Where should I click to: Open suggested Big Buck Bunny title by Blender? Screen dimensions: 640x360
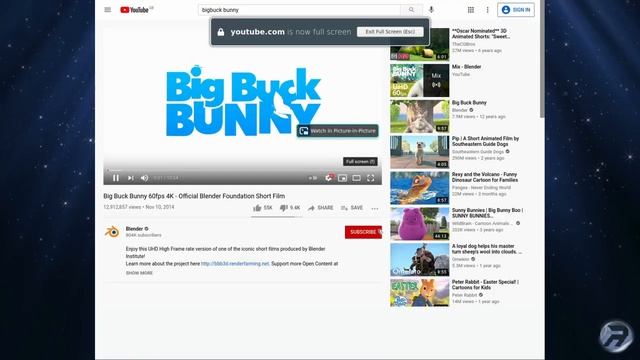[x=469, y=103]
